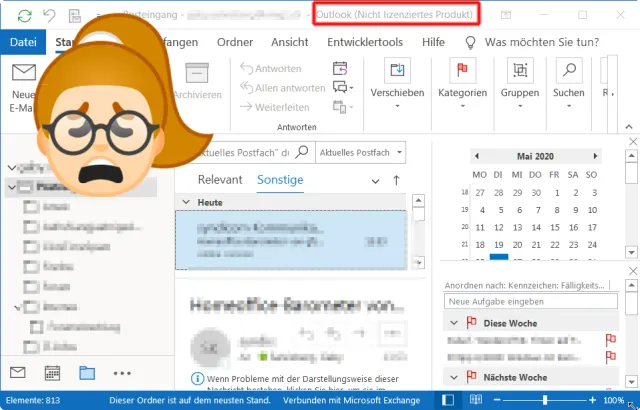Image resolution: width=640 pixels, height=410 pixels.
Task: Go to next month in calendar
Action: (x=597, y=156)
